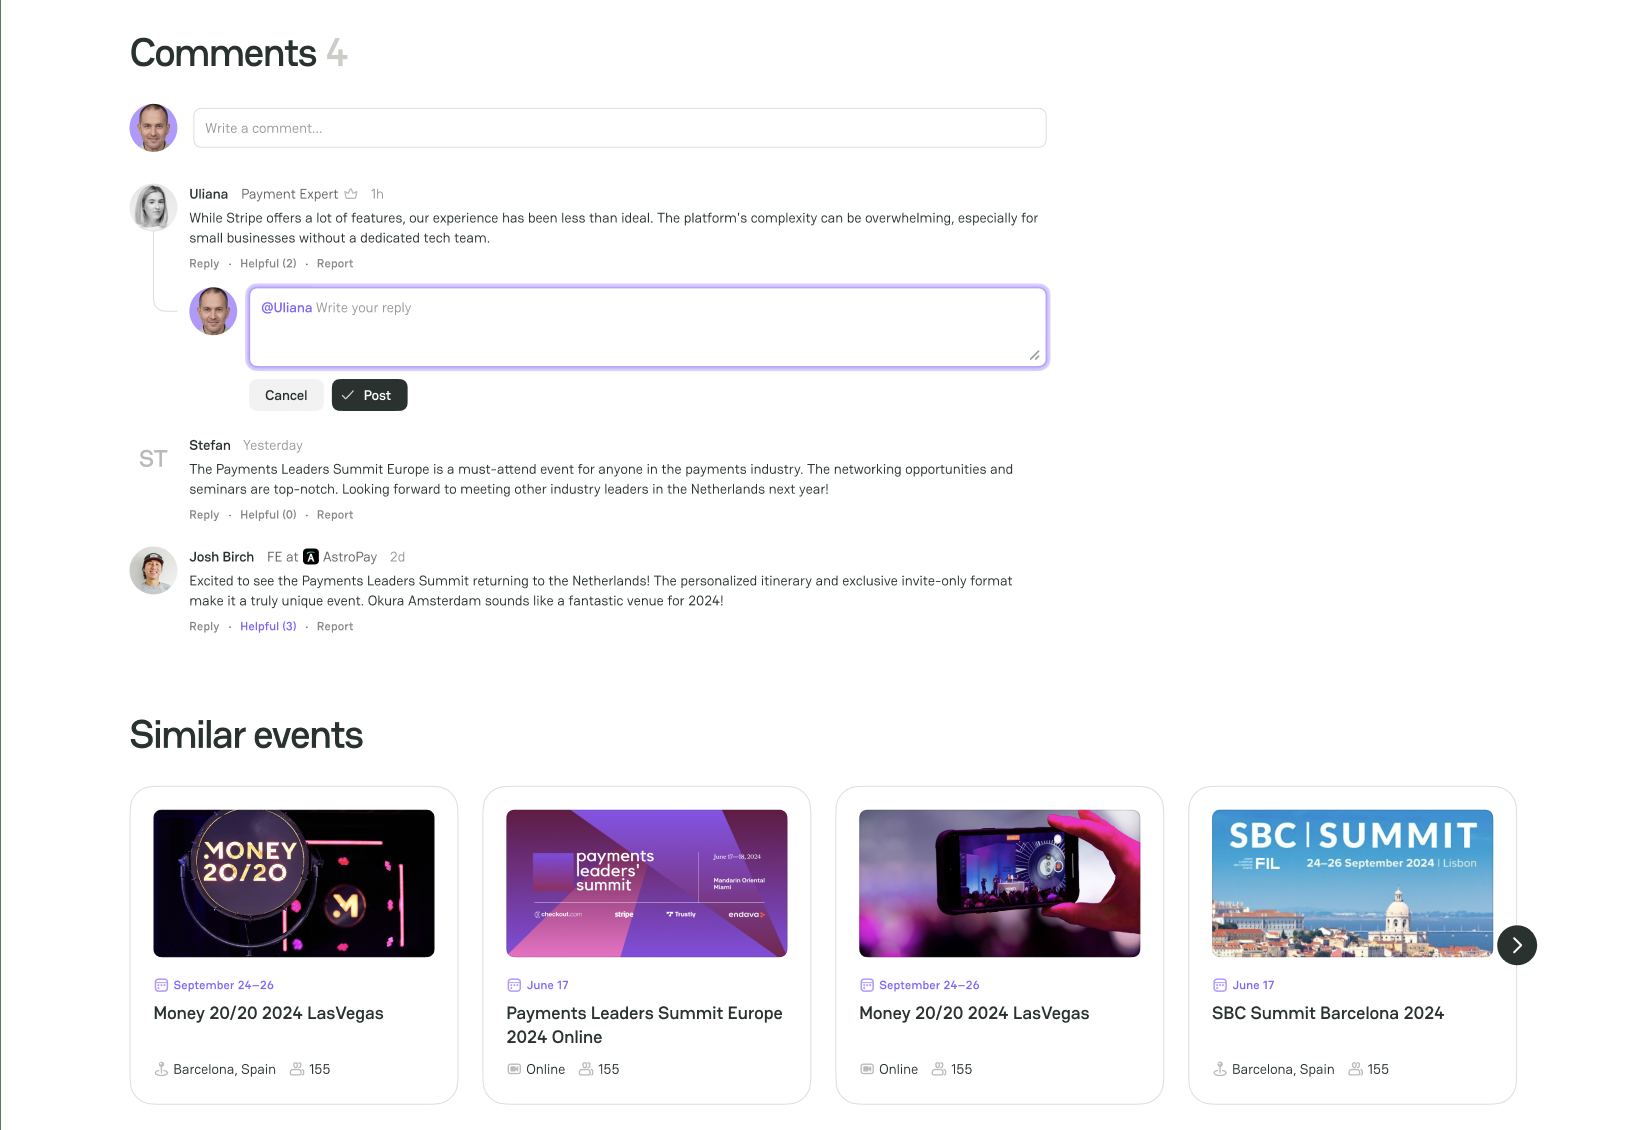Click Josh Birch's profile avatar

pyautogui.click(x=153, y=570)
